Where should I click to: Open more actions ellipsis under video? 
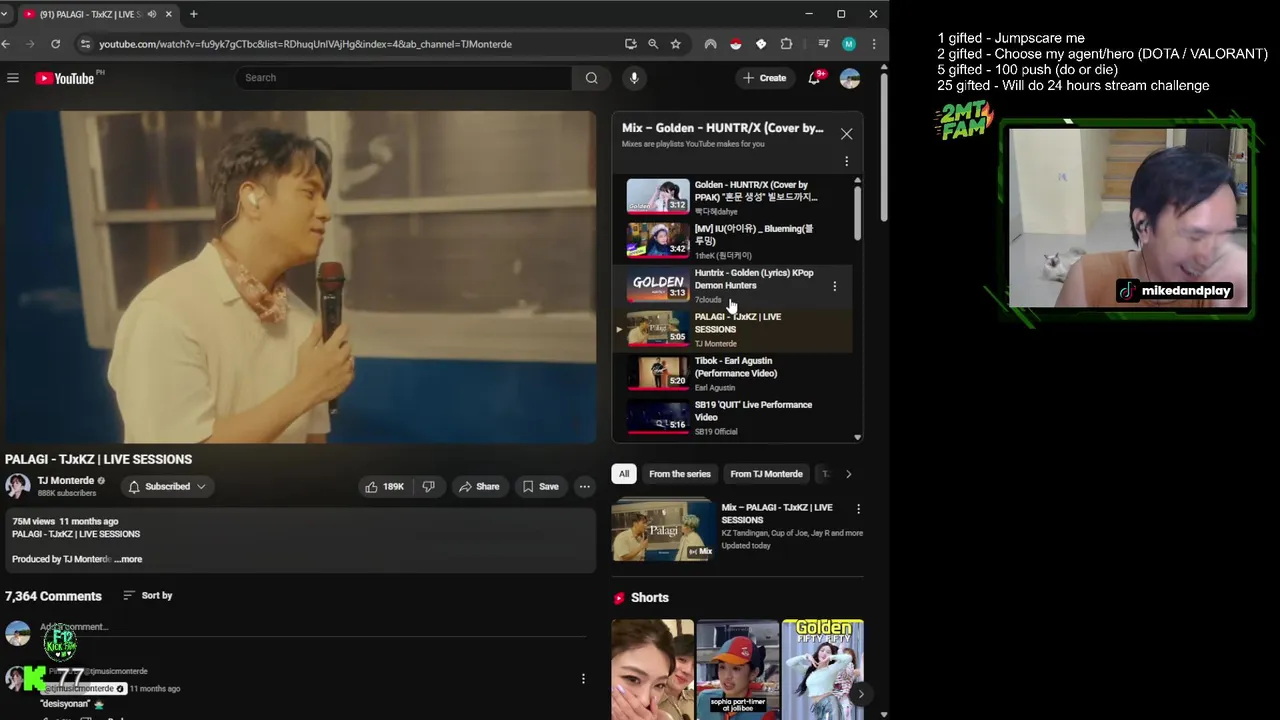584,487
